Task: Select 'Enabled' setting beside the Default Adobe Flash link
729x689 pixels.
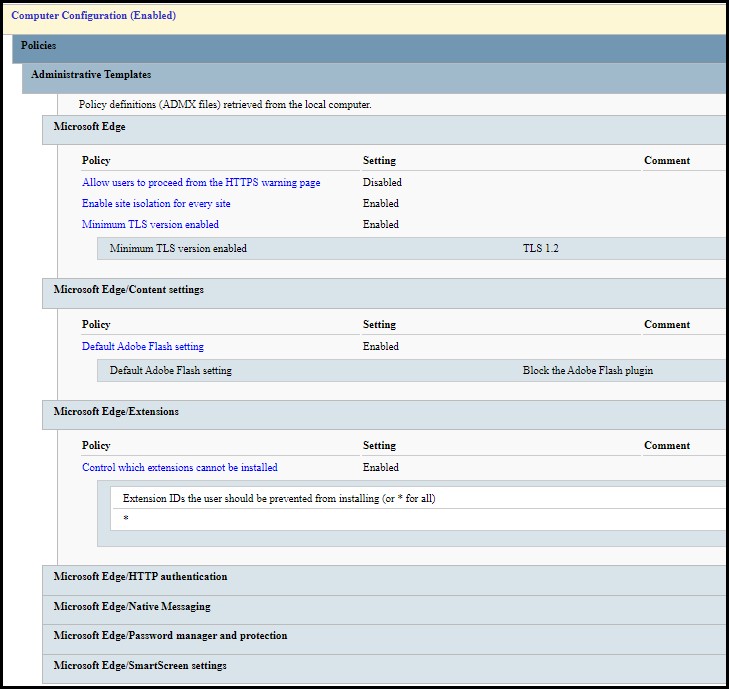Action: point(381,346)
